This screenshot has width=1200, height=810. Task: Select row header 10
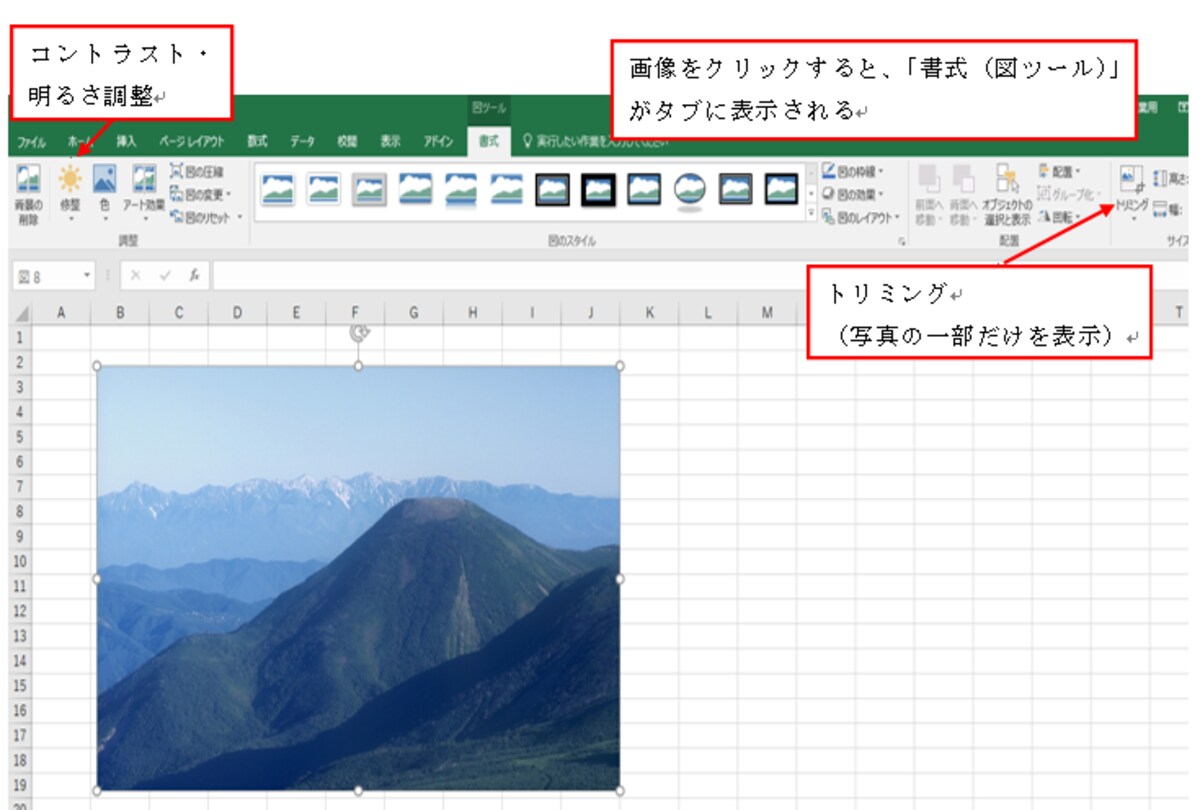coord(20,561)
